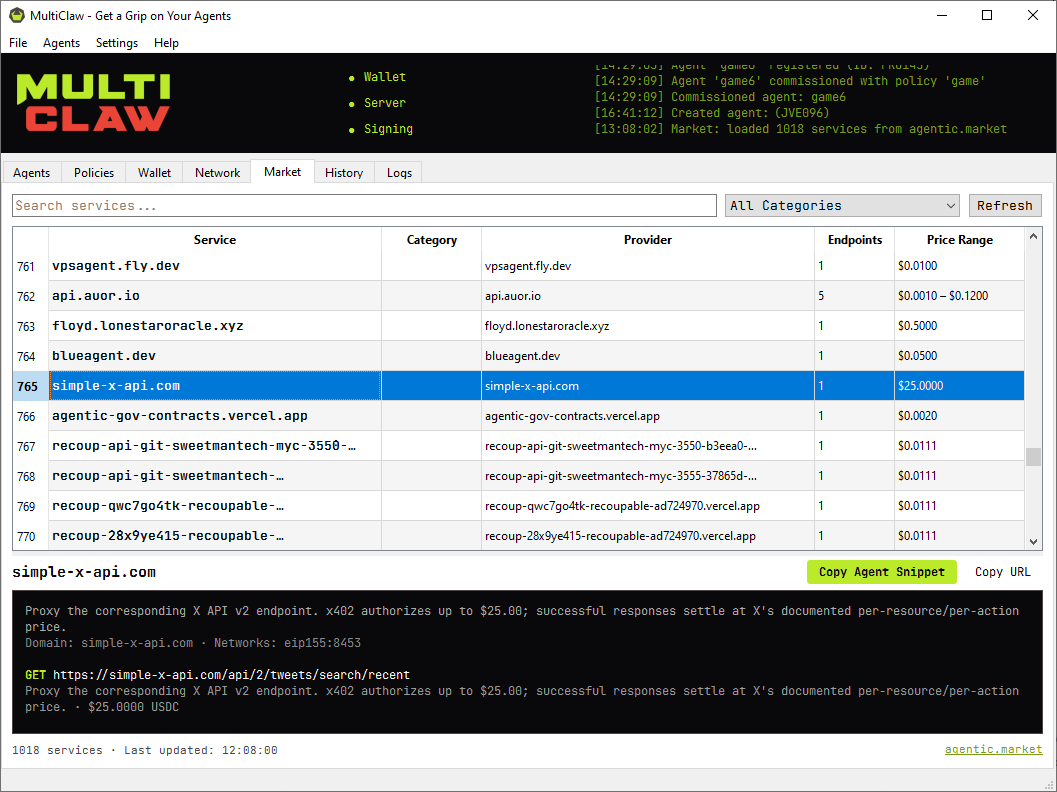Select the blueagent.dev service row

tap(518, 356)
